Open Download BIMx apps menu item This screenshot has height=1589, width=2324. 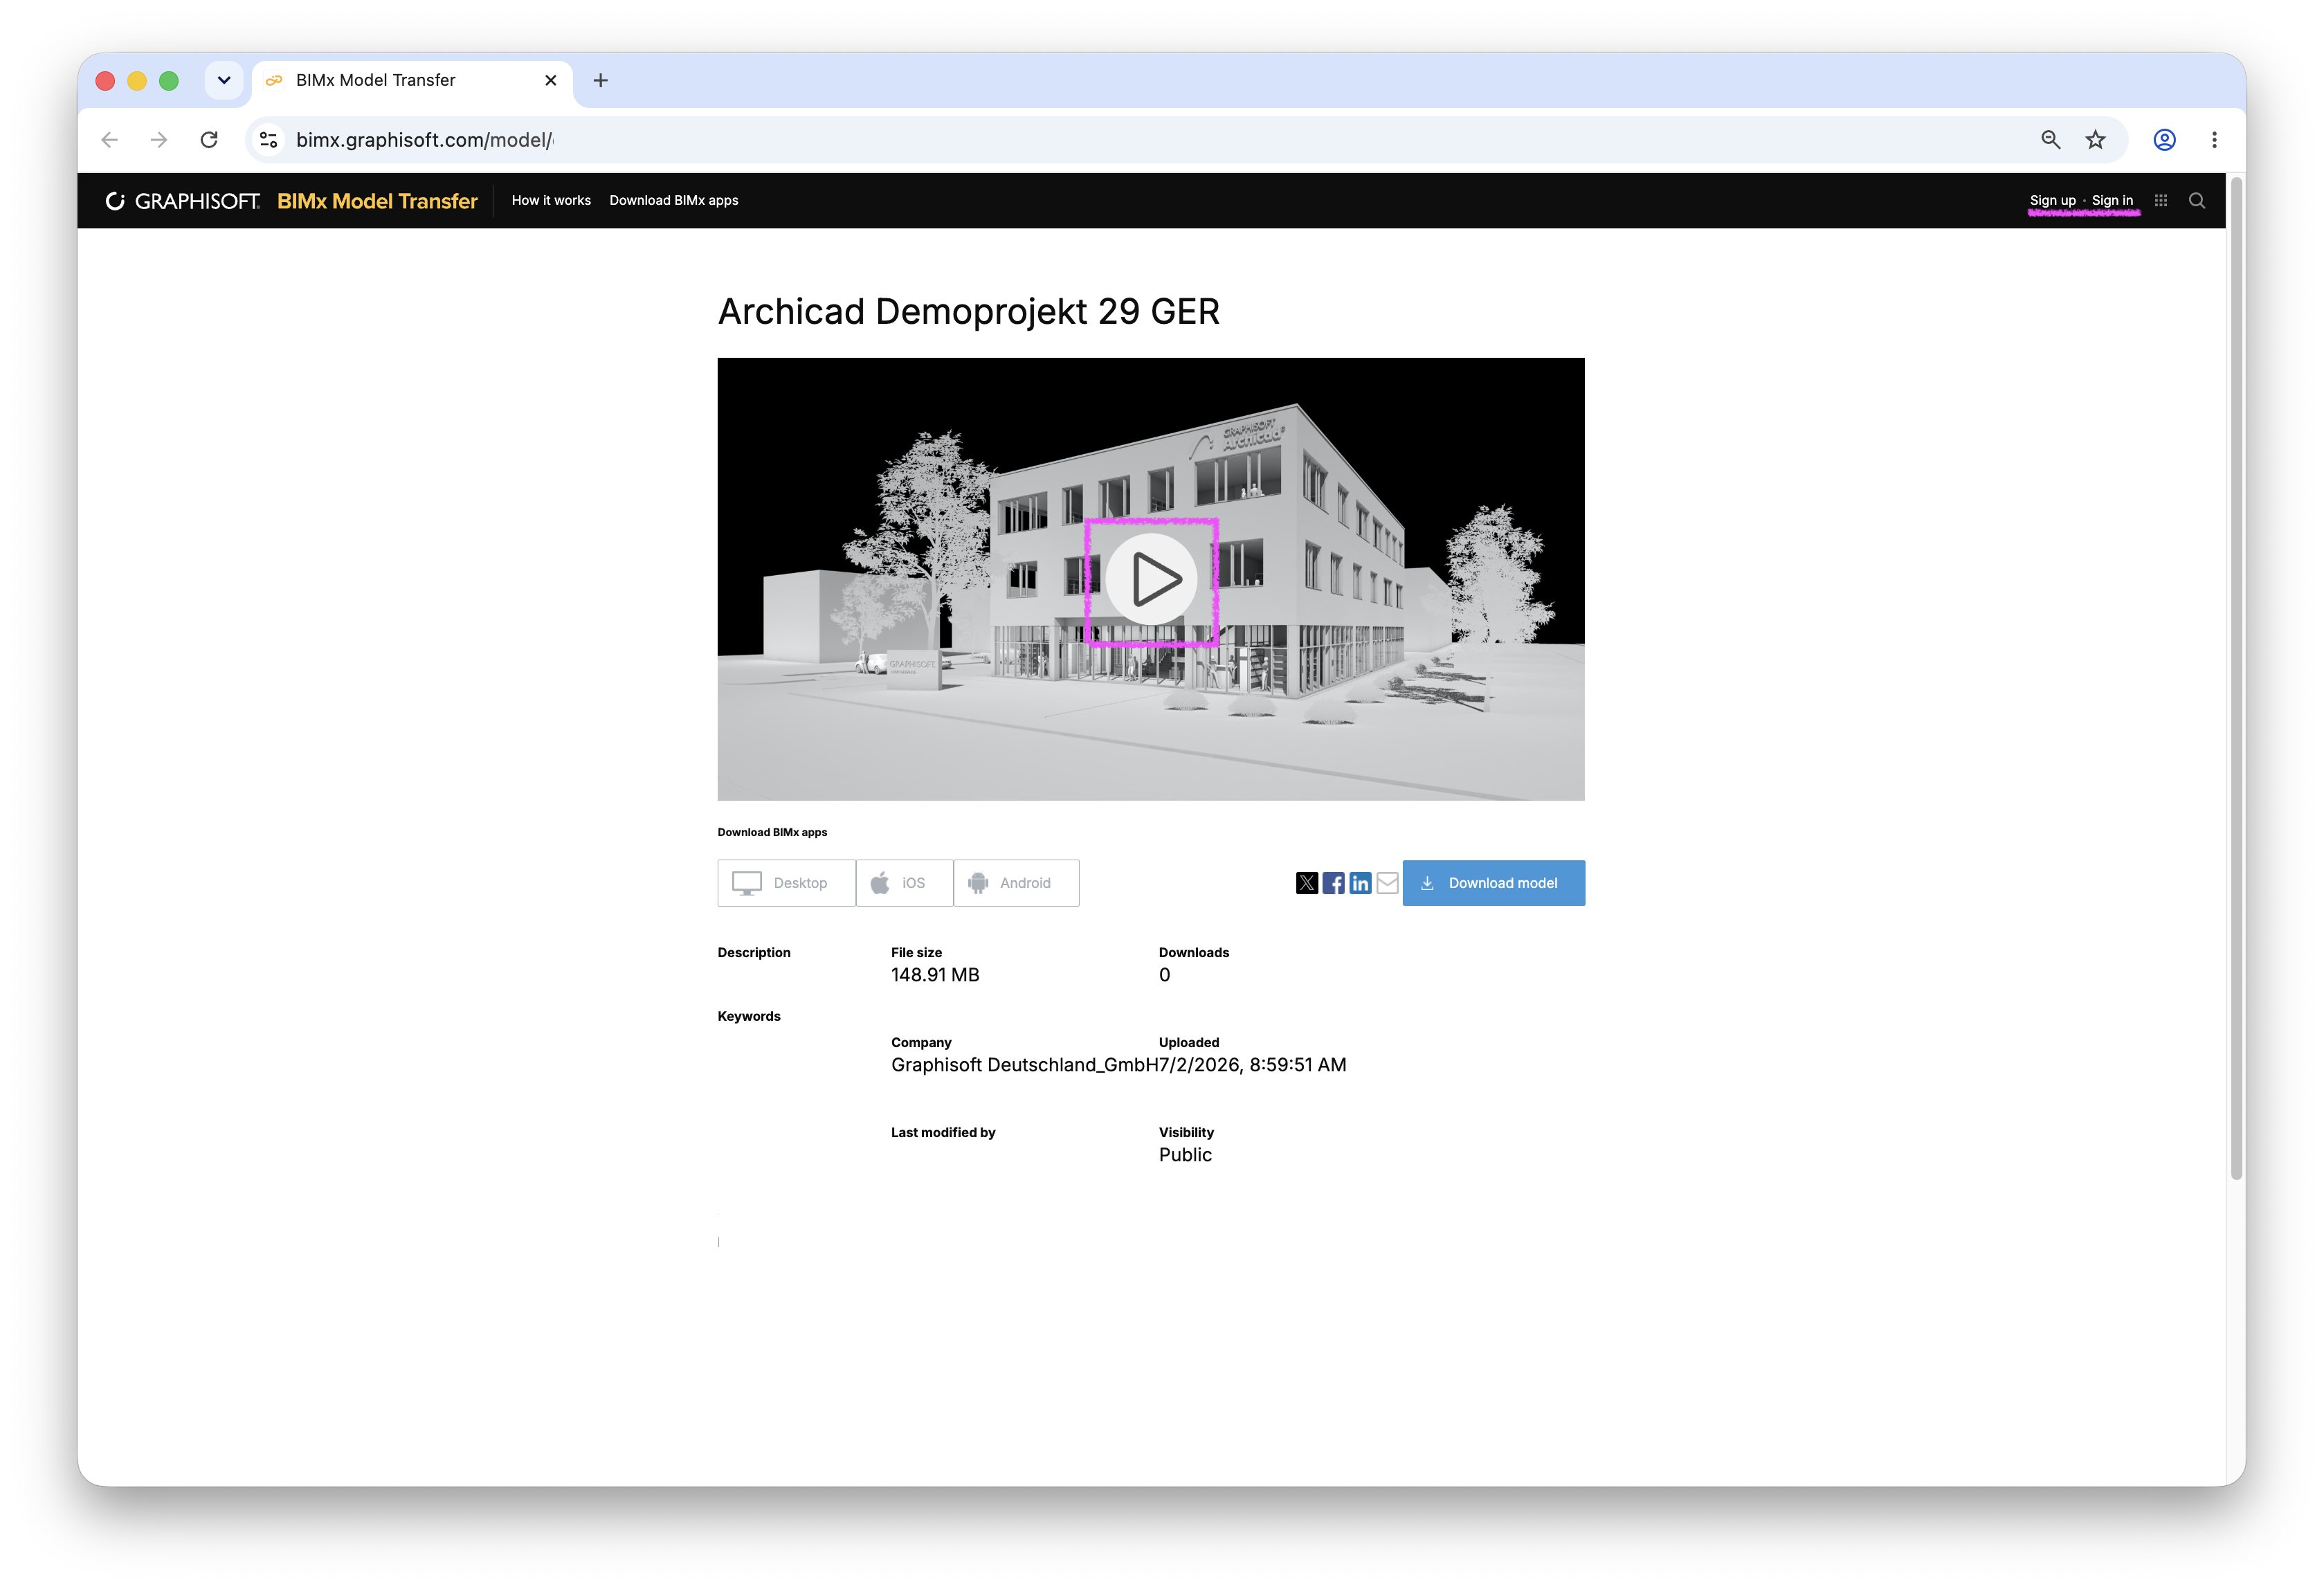coord(674,200)
